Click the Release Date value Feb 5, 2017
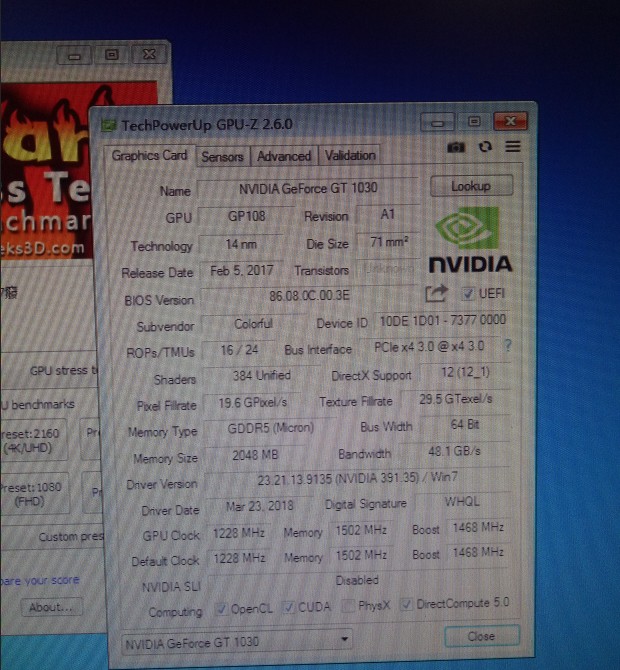Viewport: 620px width, 670px height. pos(241,270)
